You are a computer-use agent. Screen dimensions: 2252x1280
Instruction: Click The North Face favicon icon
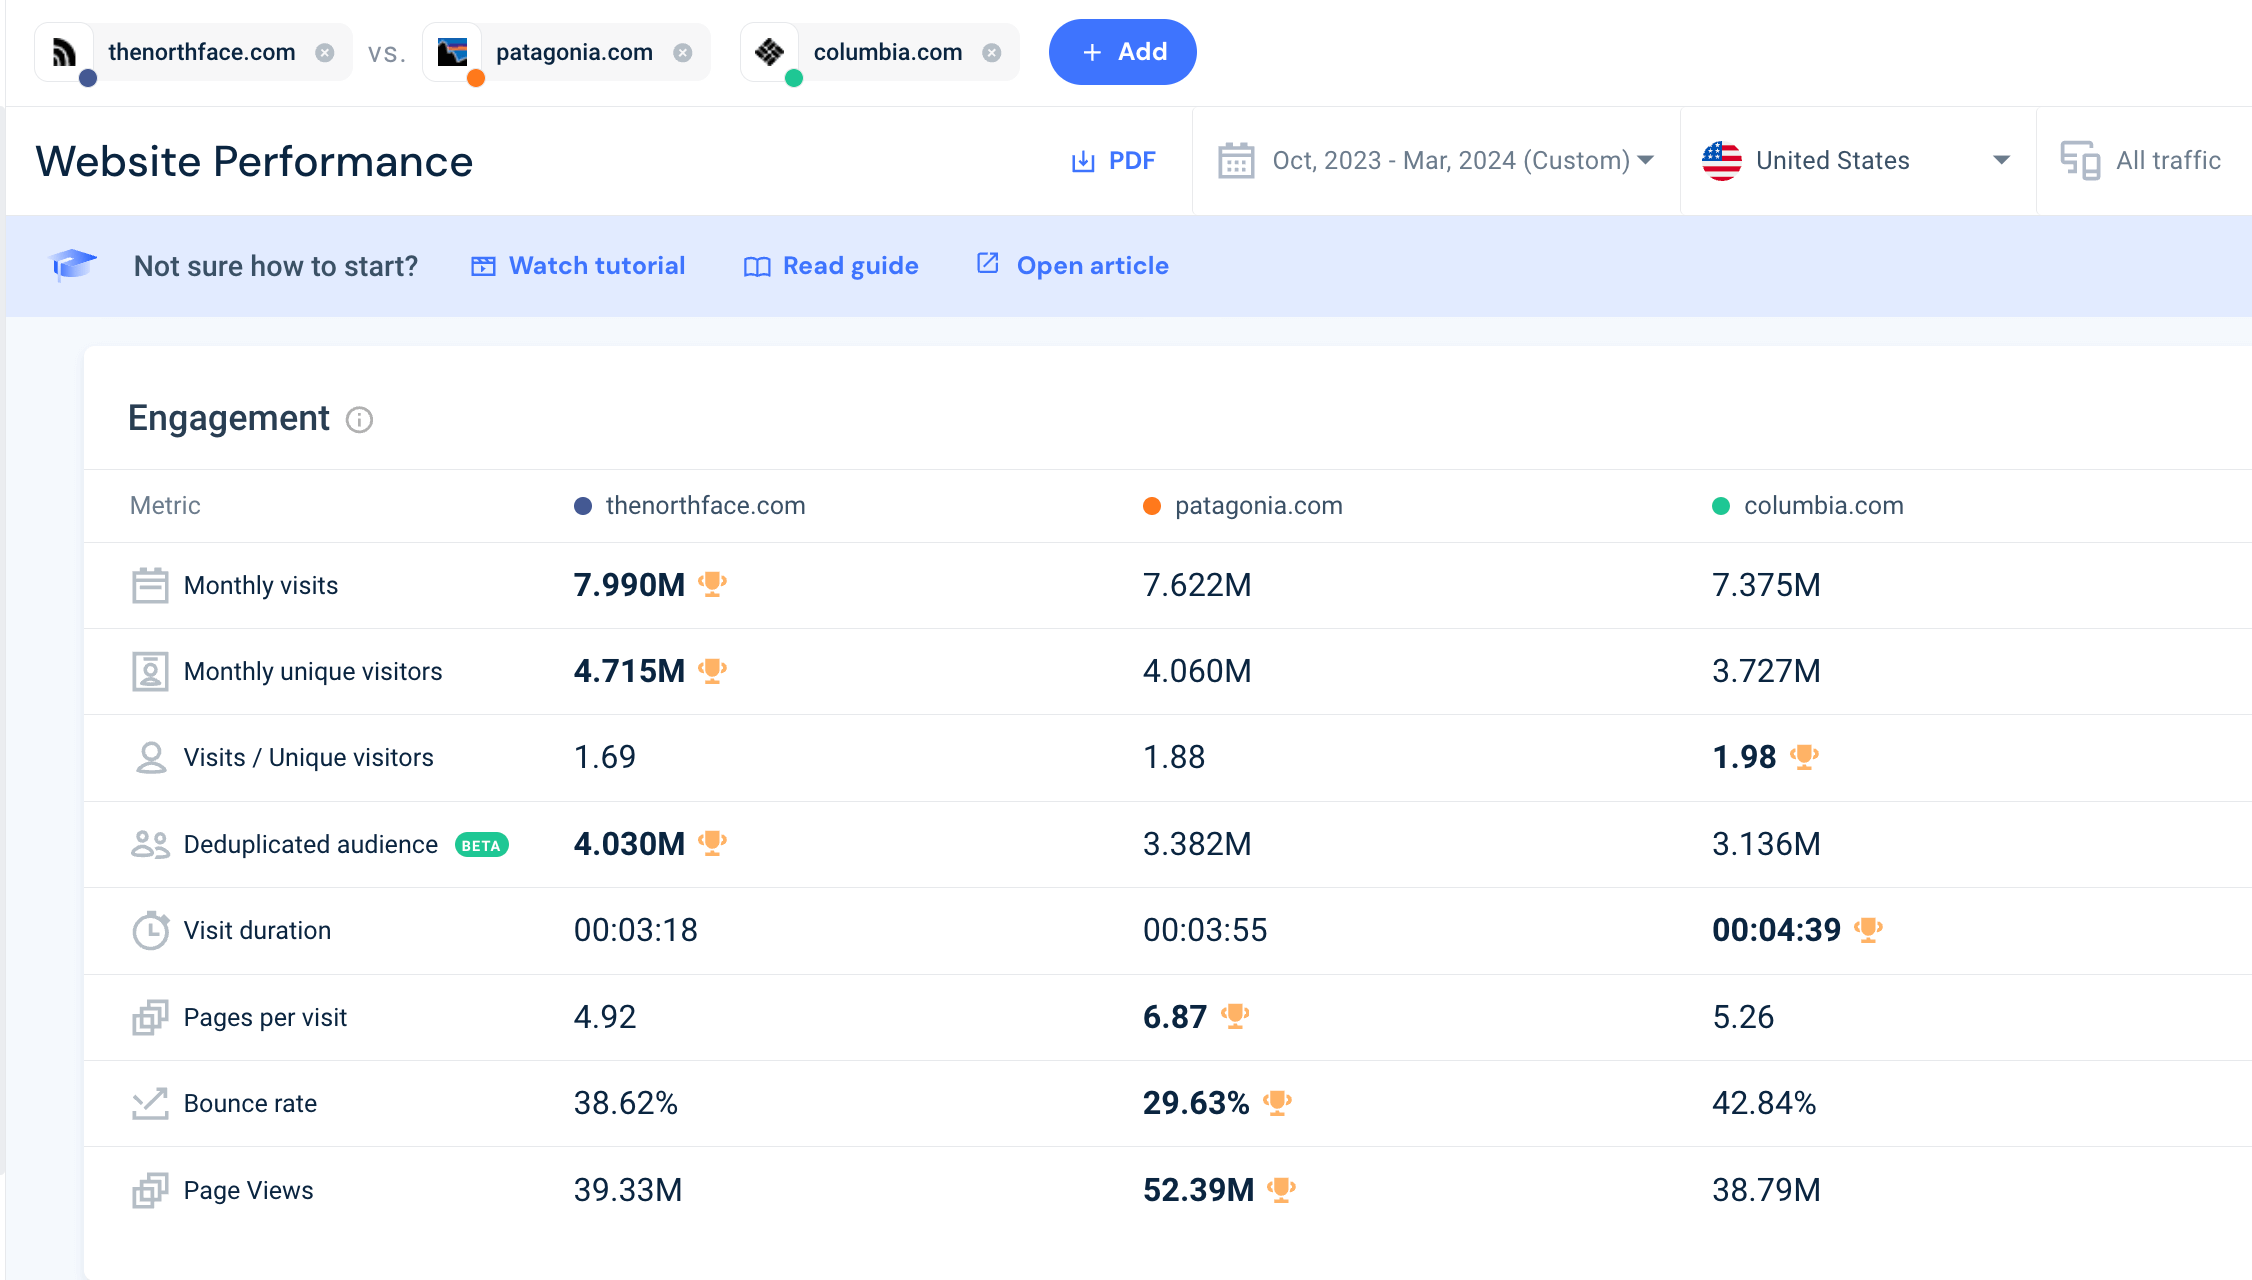tap(64, 52)
